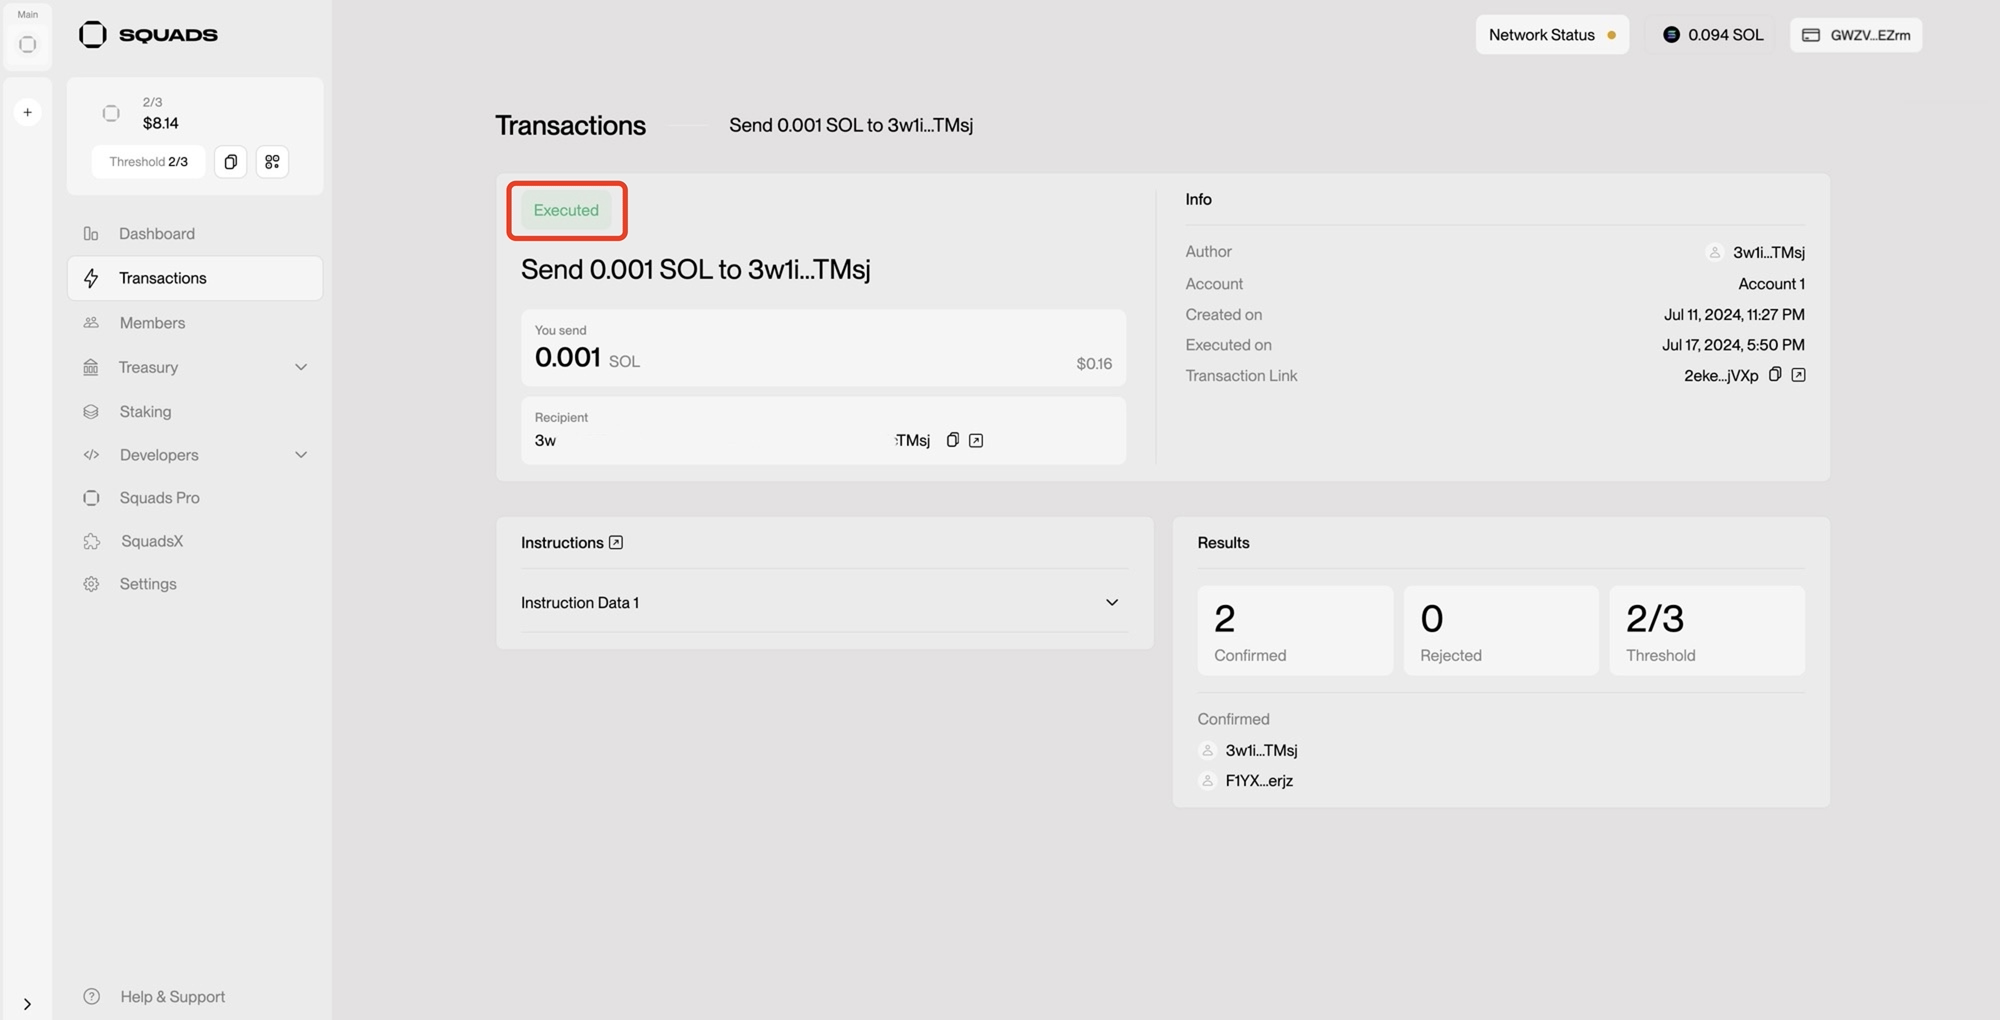The image size is (2000, 1020).
Task: Click the plus icon to add squad
Action: click(28, 112)
